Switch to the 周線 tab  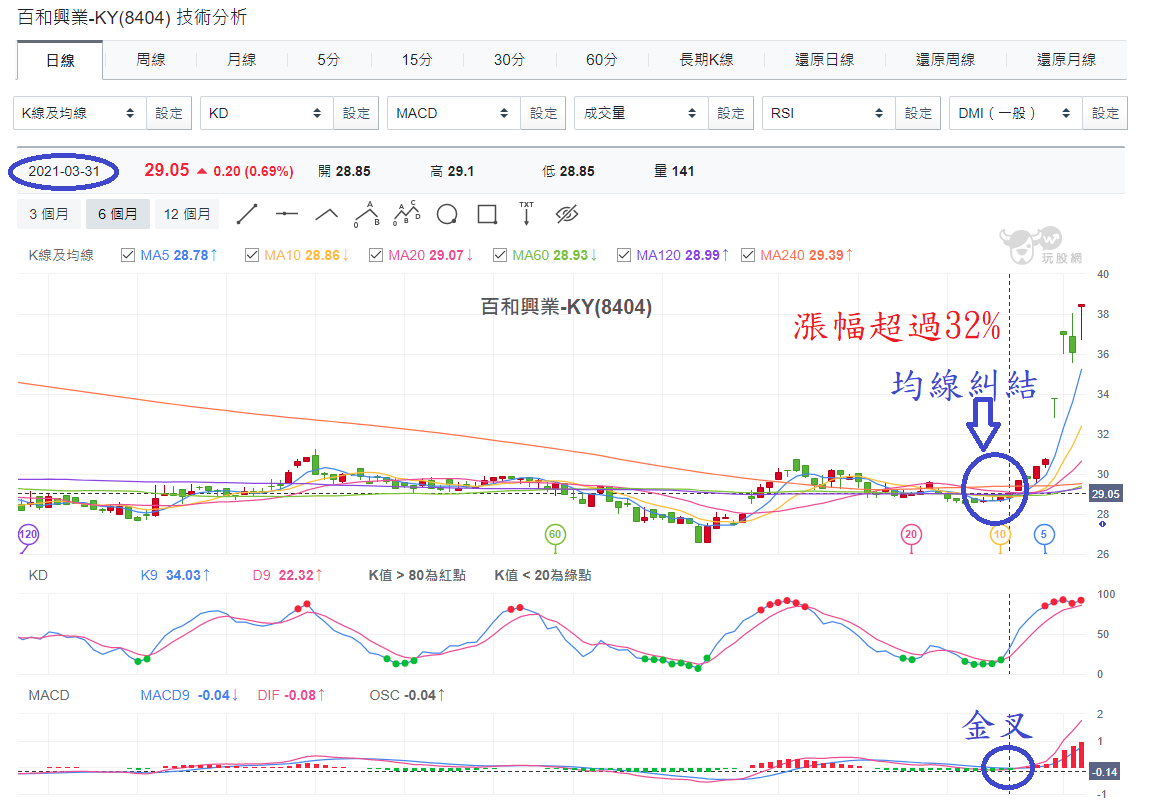click(x=150, y=60)
